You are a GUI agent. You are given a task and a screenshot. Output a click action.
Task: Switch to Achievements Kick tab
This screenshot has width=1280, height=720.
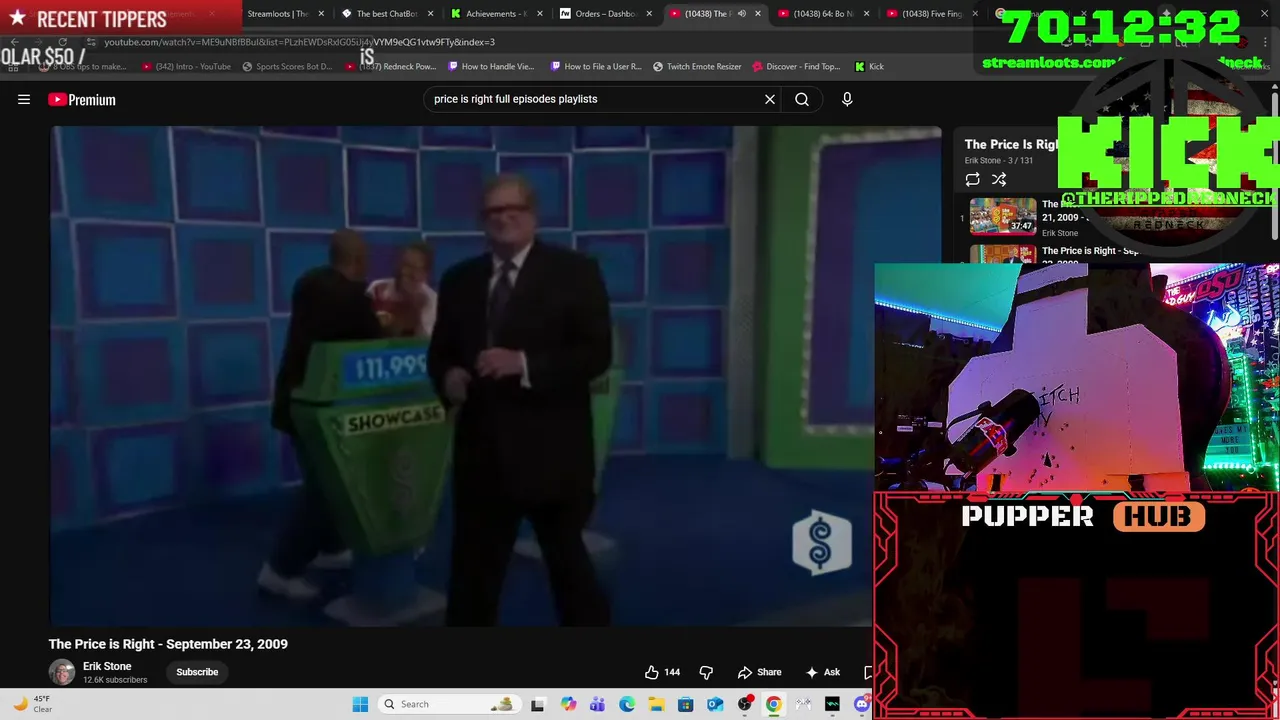click(495, 14)
